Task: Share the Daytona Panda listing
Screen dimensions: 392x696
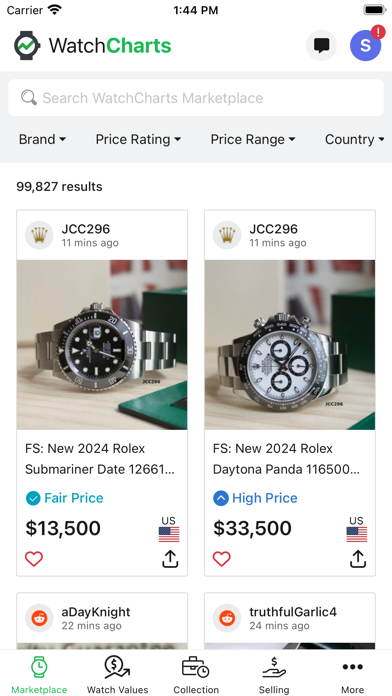Action: [x=358, y=559]
